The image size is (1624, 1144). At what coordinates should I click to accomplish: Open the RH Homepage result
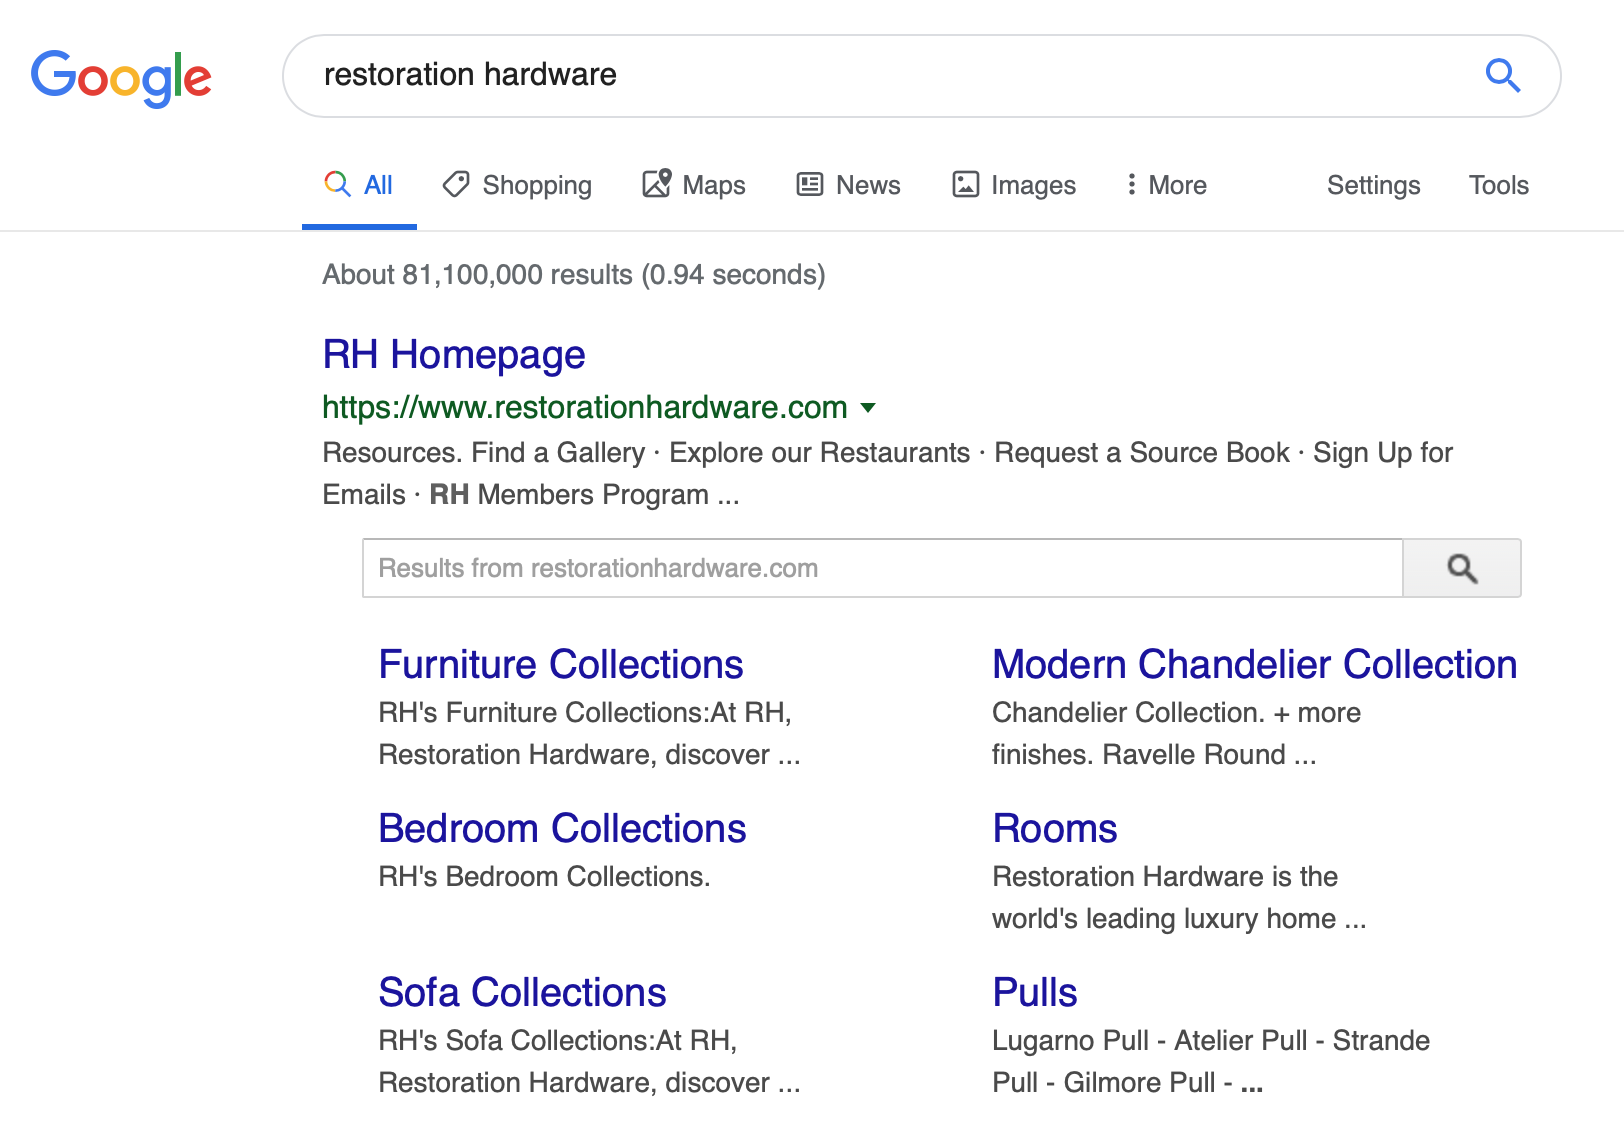453,355
